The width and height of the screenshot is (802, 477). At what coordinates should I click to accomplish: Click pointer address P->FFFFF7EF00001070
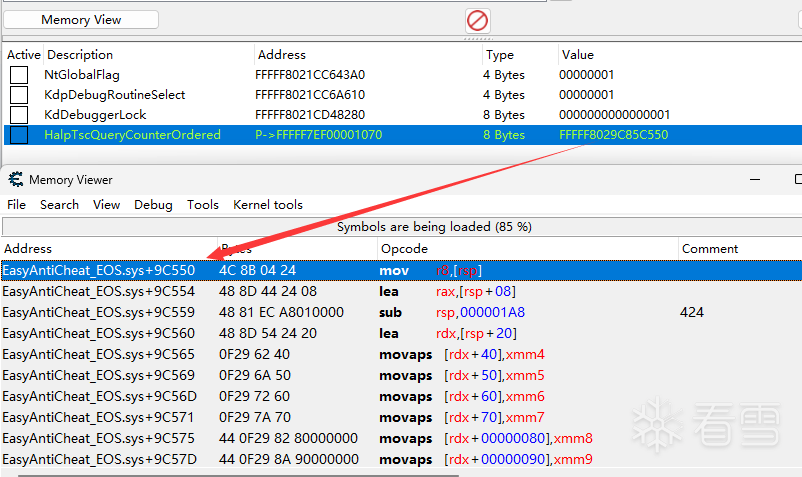pyautogui.click(x=319, y=135)
